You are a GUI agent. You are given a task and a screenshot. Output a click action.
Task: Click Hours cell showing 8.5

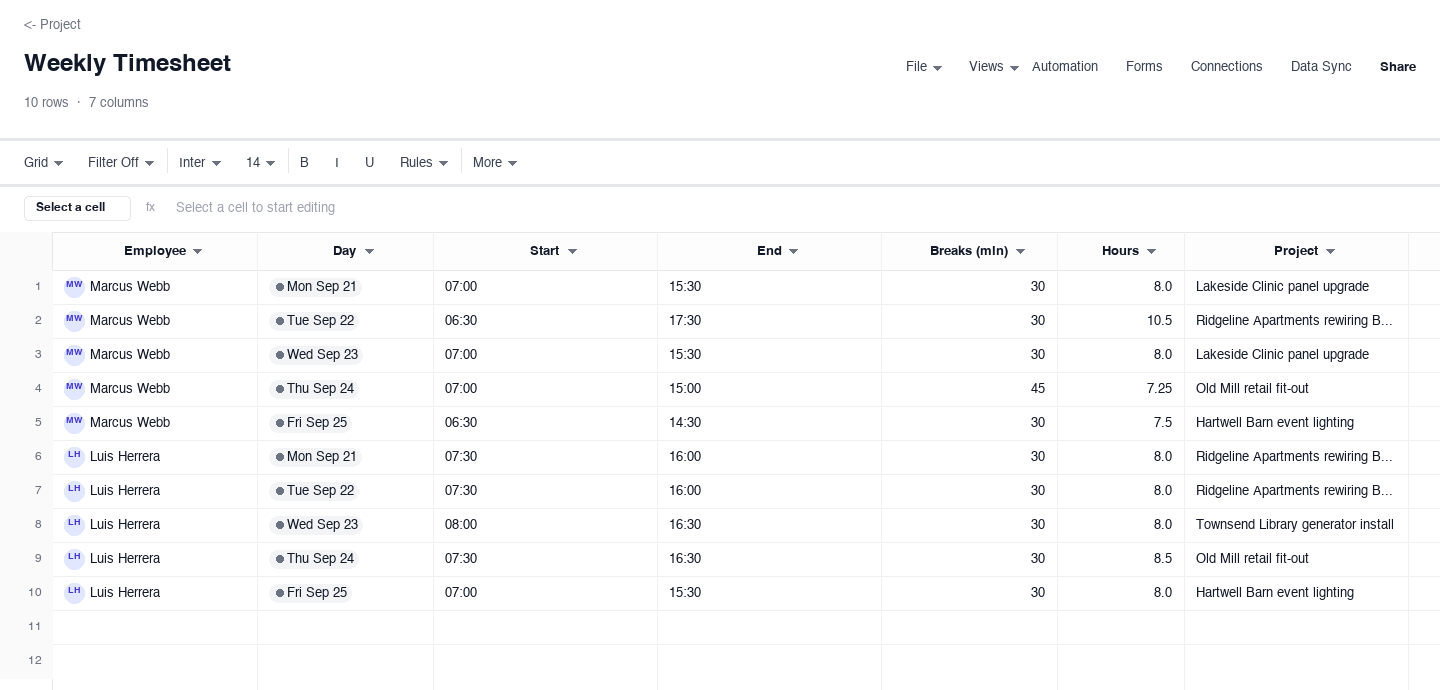(x=1121, y=559)
